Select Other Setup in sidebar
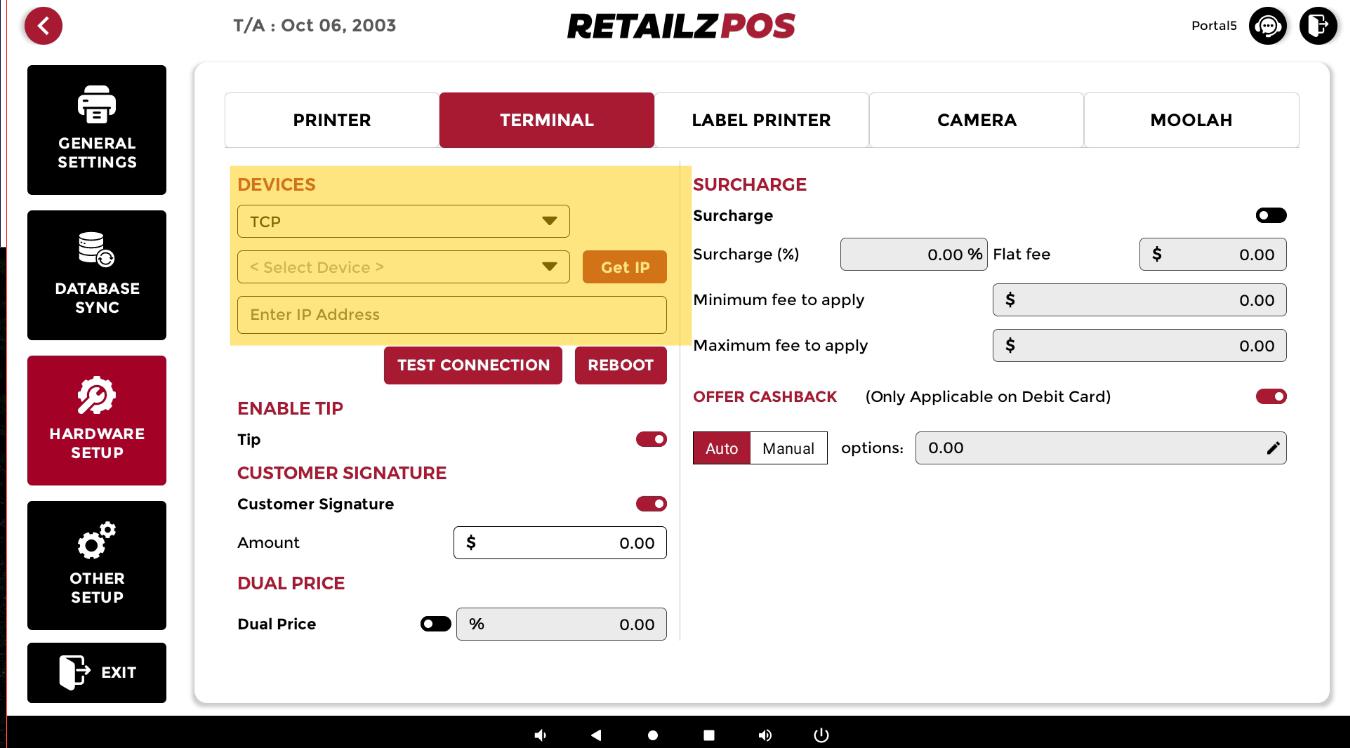The height and width of the screenshot is (748, 1350). coord(97,565)
